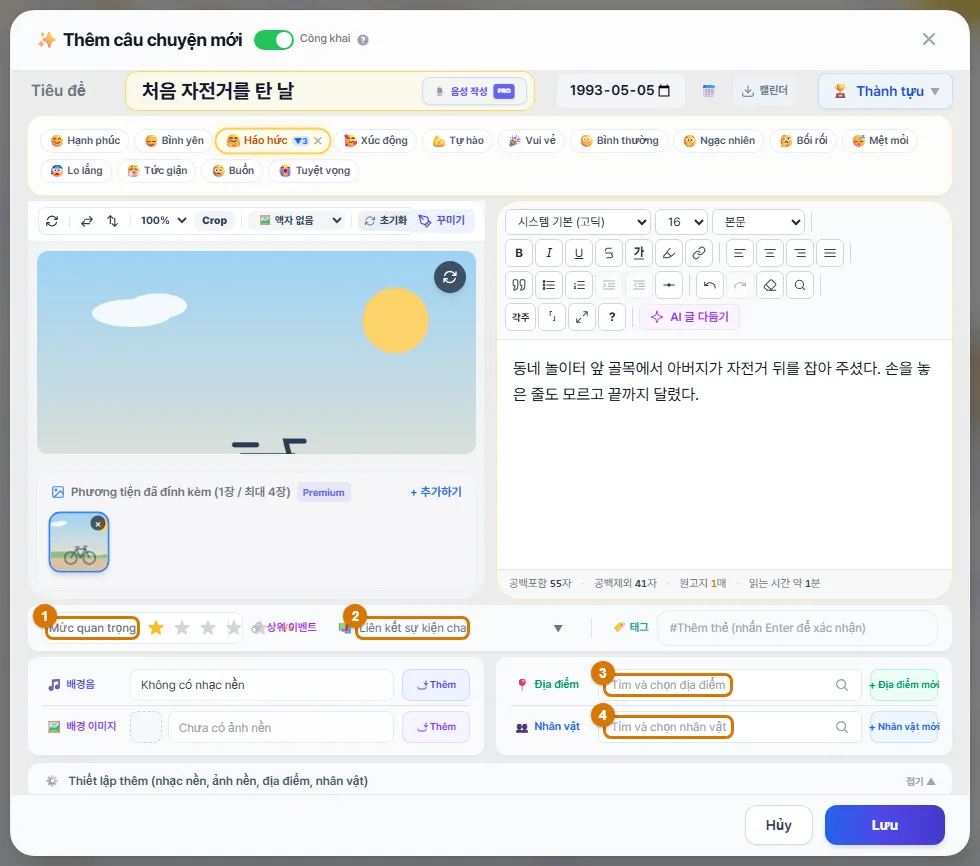Screen dimensions: 980x866
Task: Select the bicycle media thumbnail
Action: point(79,542)
